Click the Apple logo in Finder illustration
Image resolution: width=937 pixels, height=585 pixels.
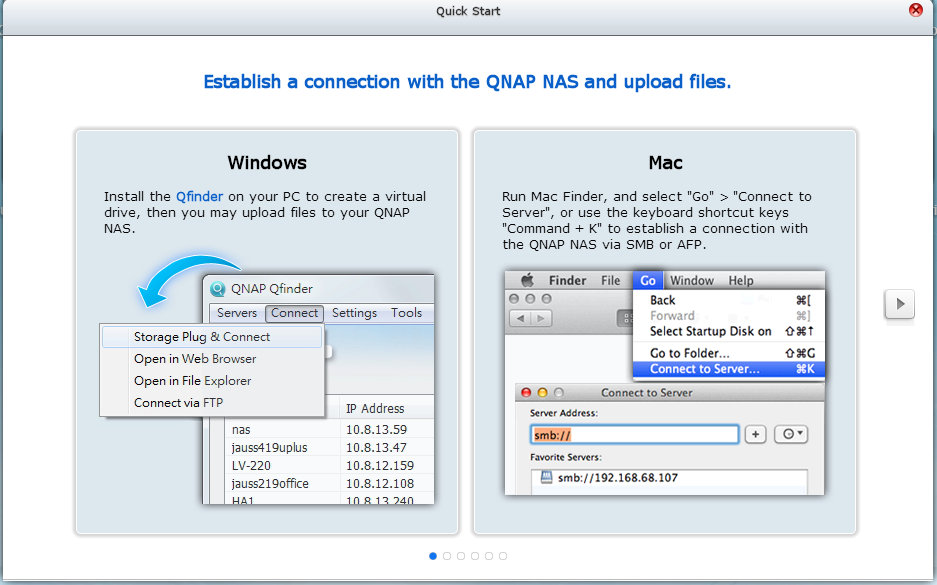coord(526,280)
